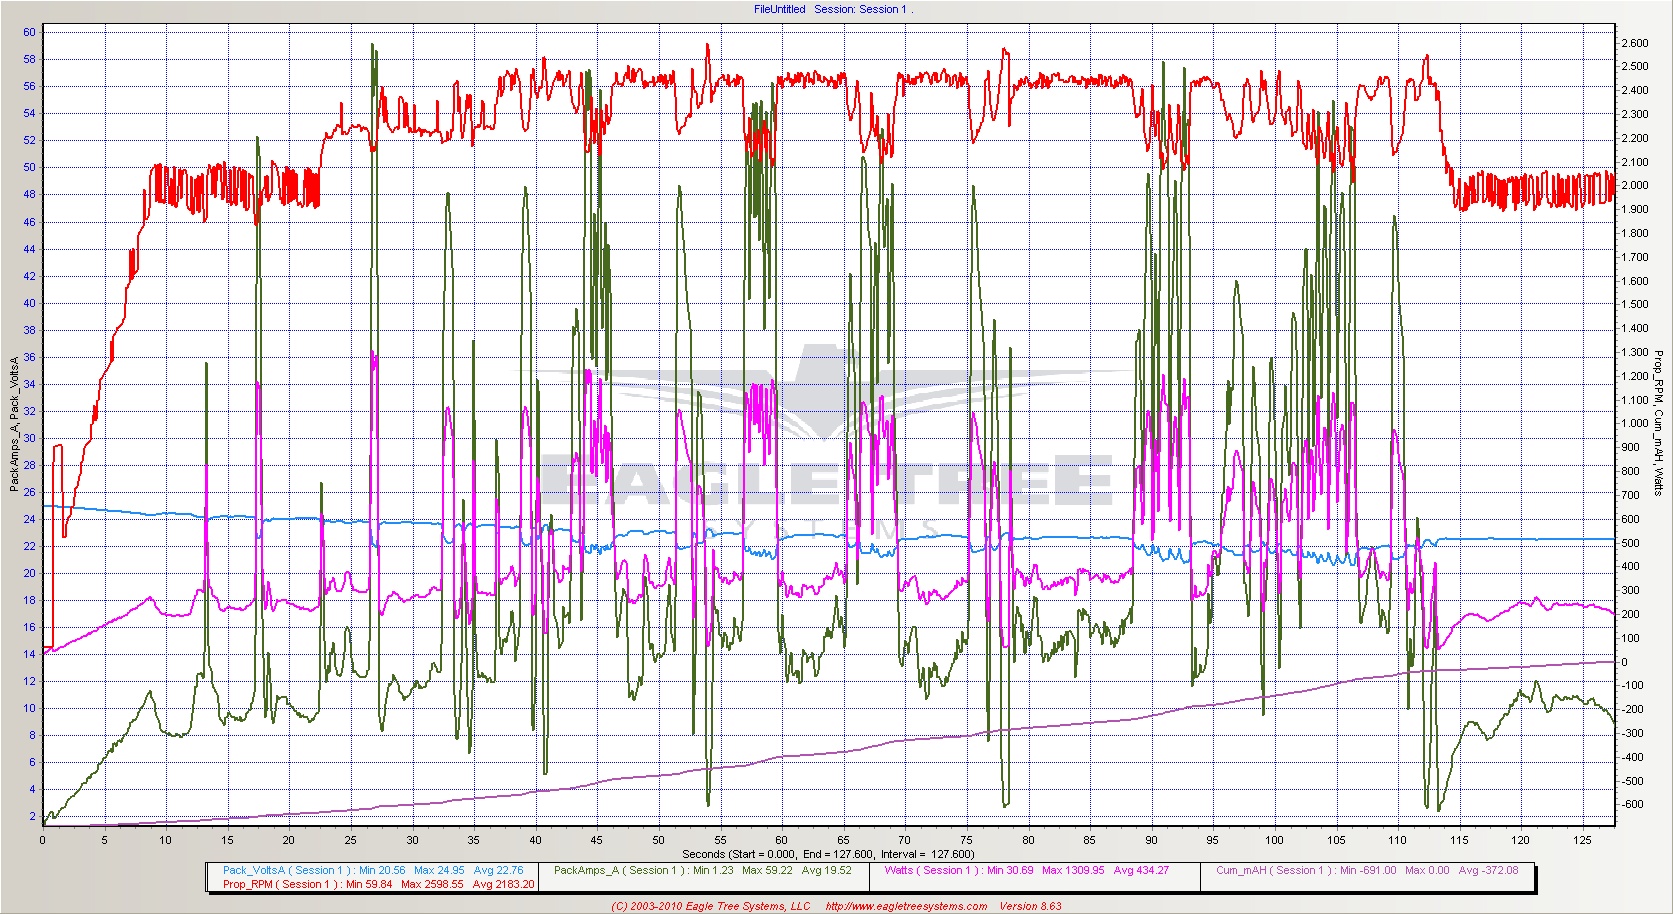The width and height of the screenshot is (1673, 914).
Task: Click the 24 tick on left axis
Action: click(29, 520)
